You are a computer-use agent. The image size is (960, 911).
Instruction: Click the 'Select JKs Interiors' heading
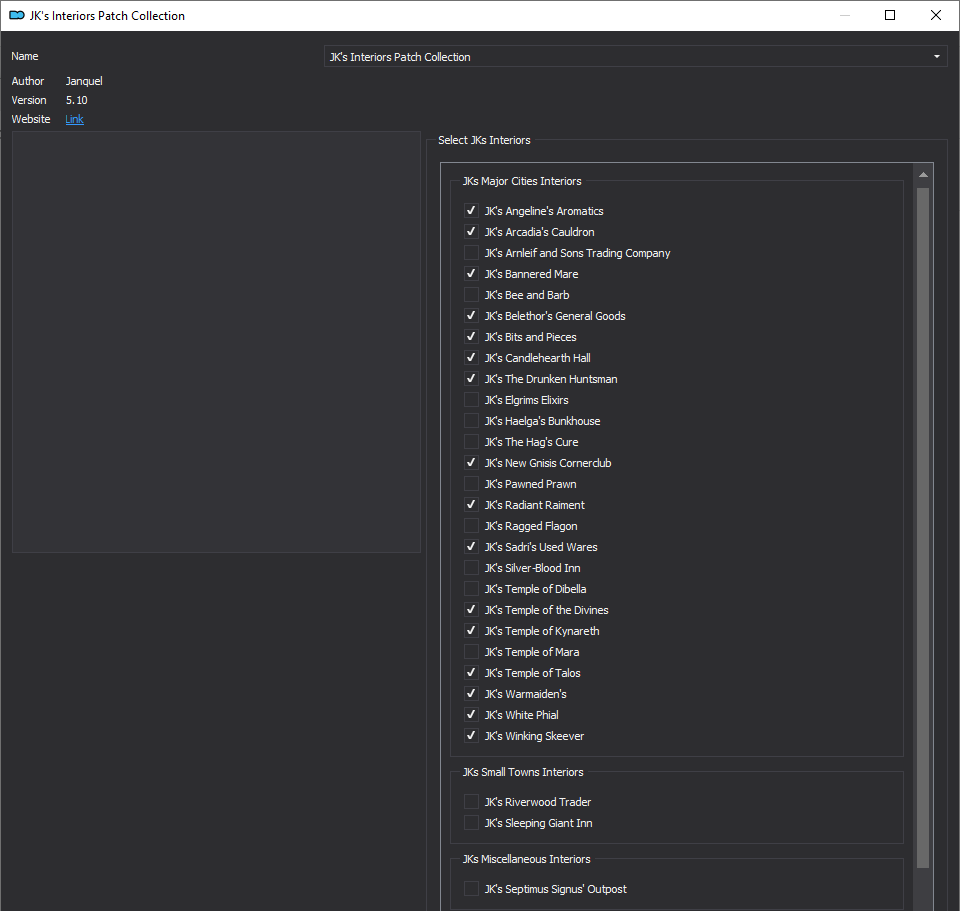coord(484,140)
